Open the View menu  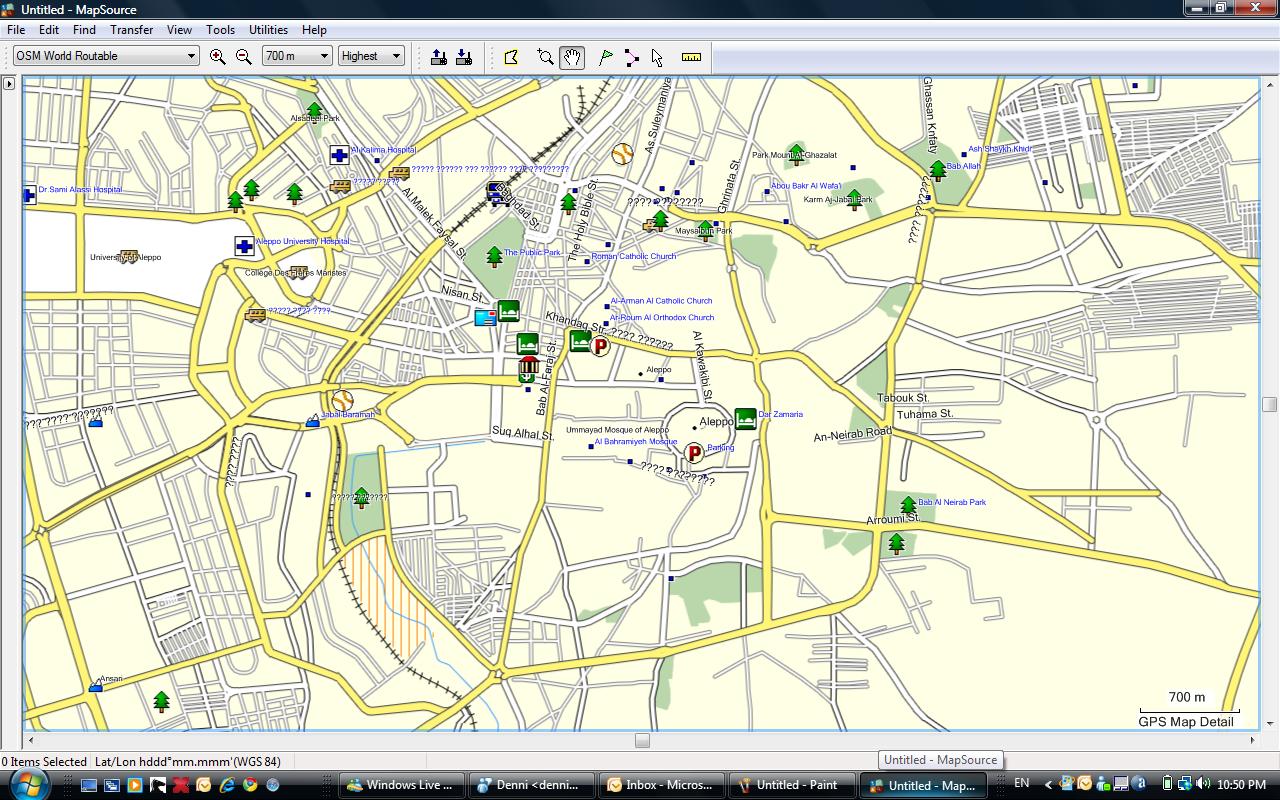[180, 30]
